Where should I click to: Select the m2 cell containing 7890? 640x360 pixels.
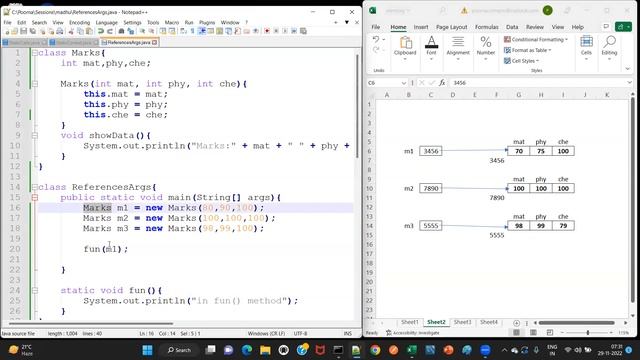coord(431,188)
